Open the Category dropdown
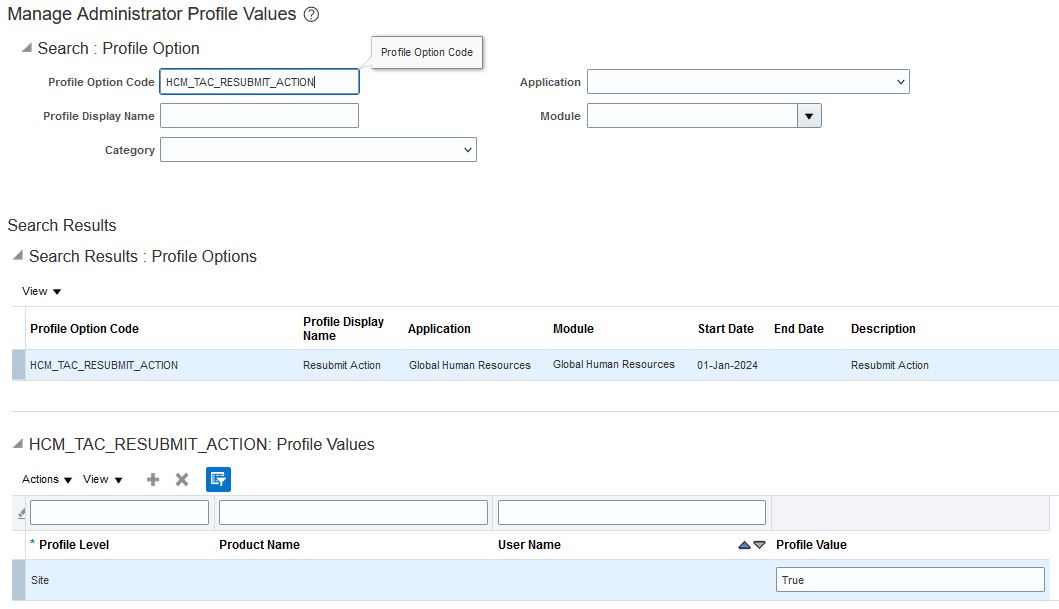This screenshot has height=609, width=1059. pyautogui.click(x=318, y=150)
